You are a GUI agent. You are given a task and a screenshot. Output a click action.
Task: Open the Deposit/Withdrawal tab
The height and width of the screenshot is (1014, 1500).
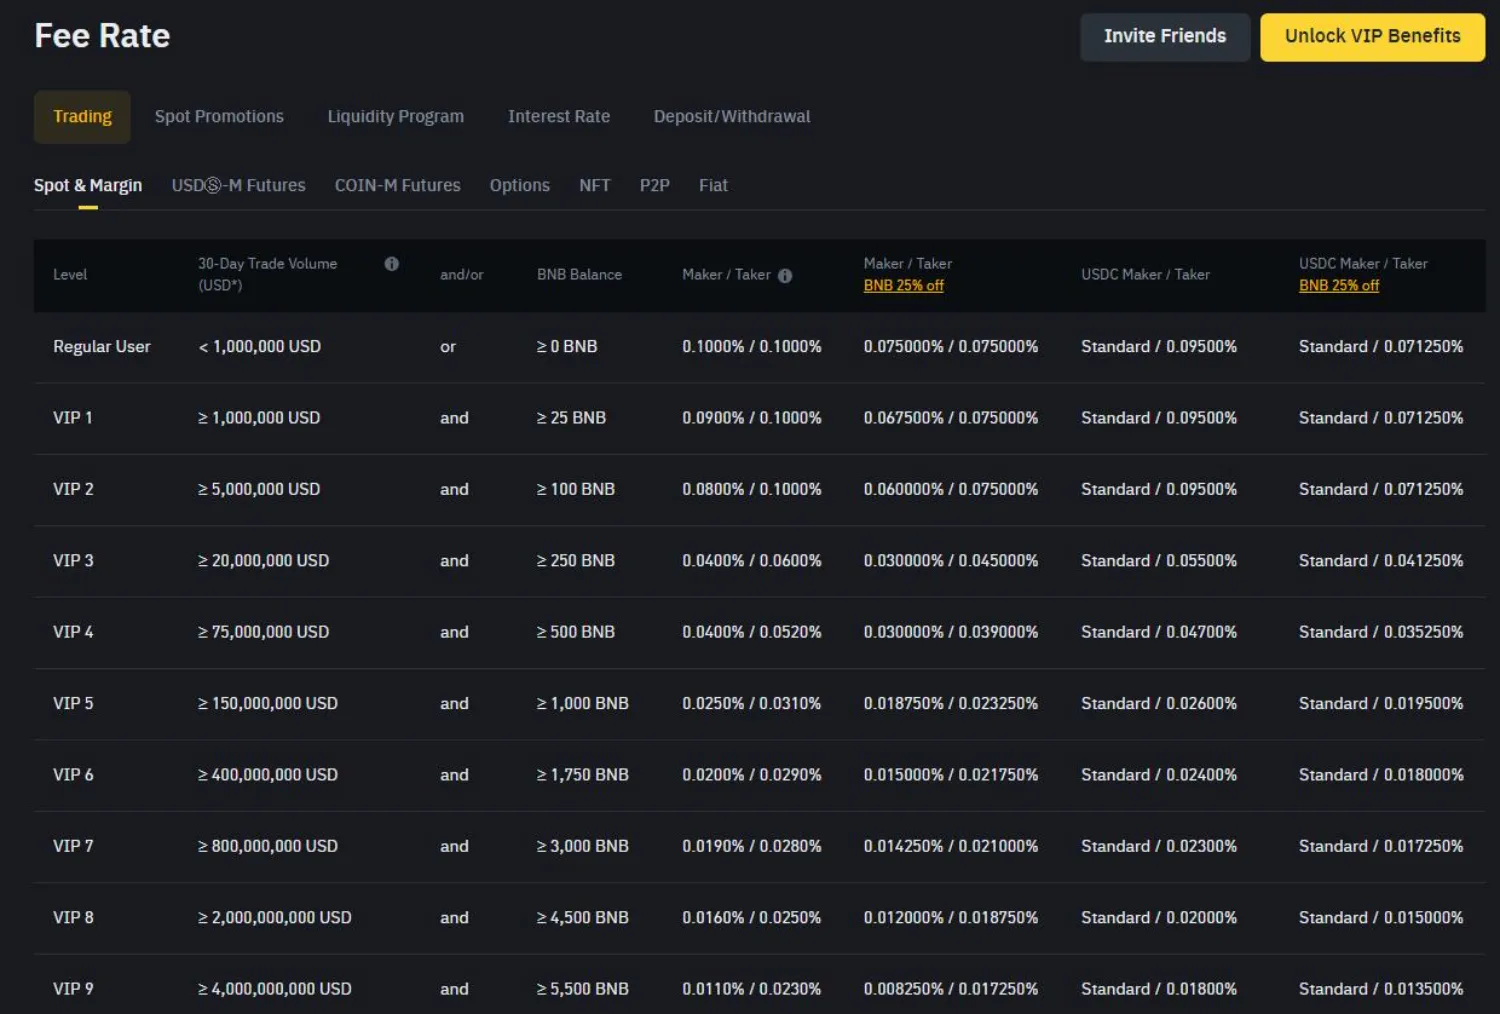731,117
